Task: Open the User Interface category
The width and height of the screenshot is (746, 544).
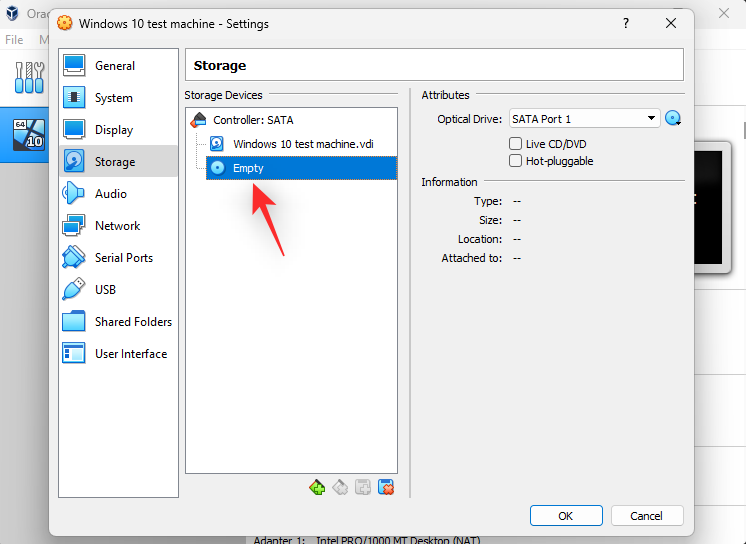Action: coord(118,353)
